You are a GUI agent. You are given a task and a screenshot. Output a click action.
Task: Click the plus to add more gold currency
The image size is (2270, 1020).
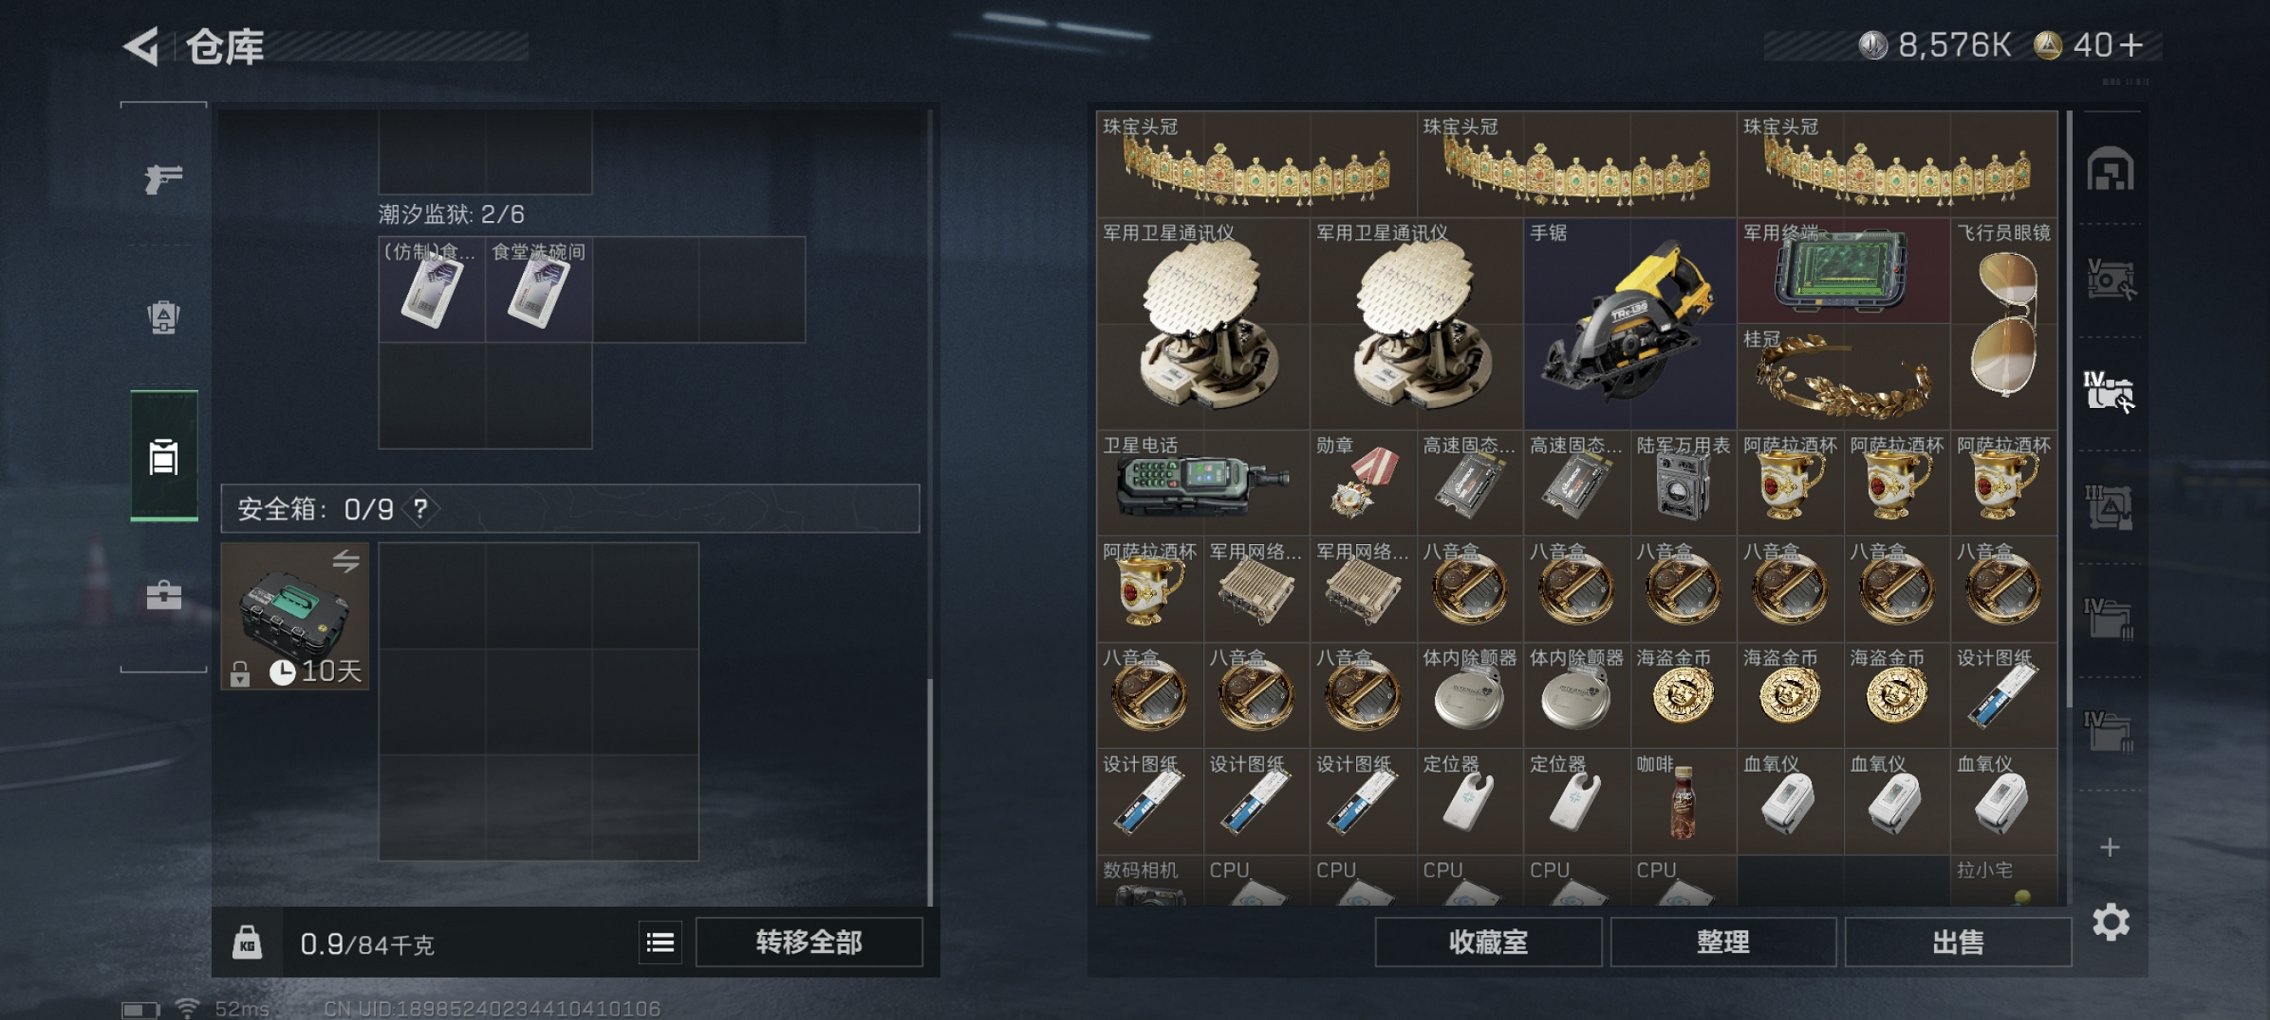[x=2130, y=45]
